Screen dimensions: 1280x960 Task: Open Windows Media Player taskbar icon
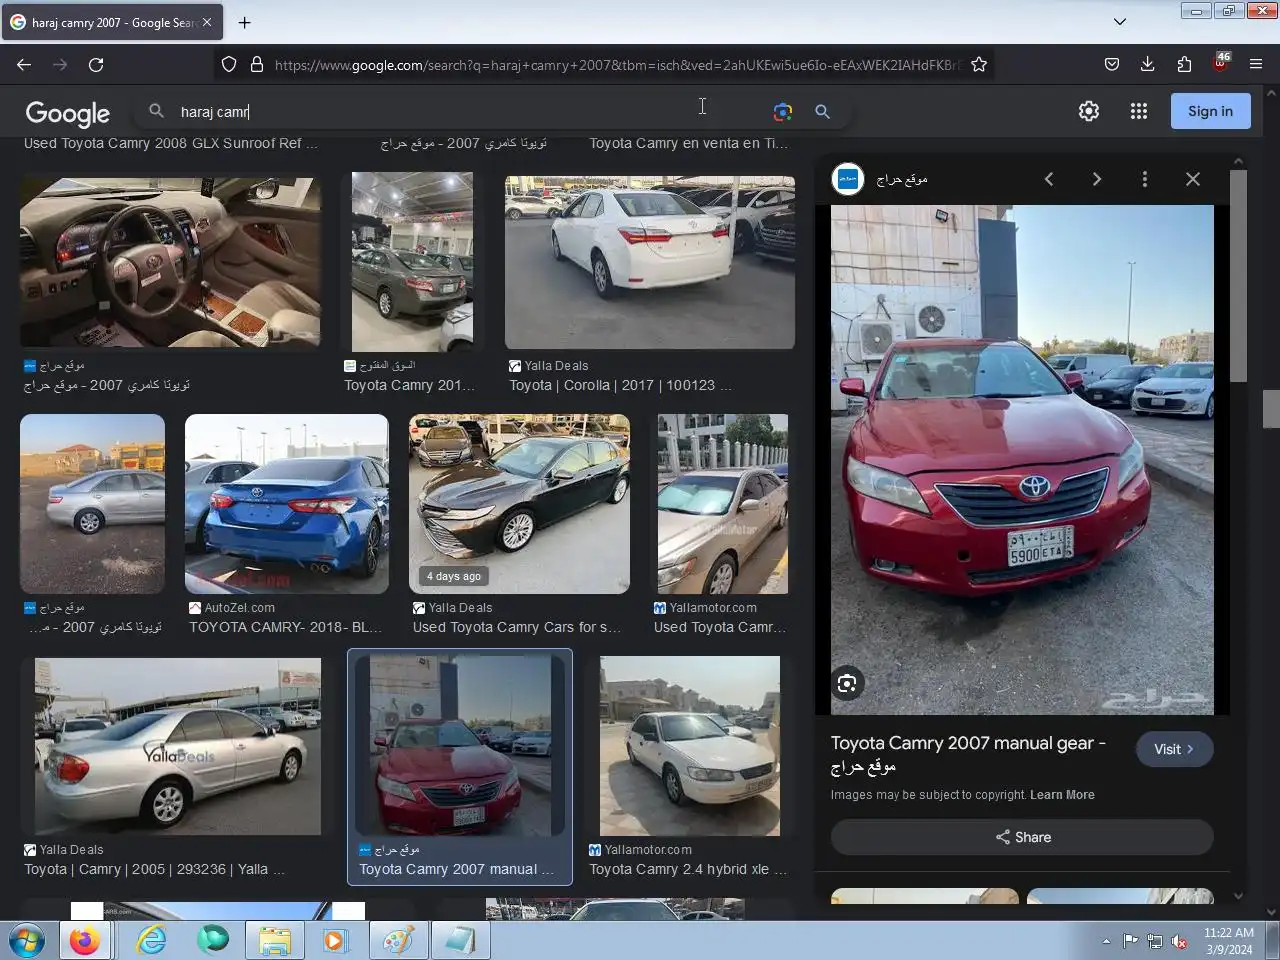(x=335, y=941)
